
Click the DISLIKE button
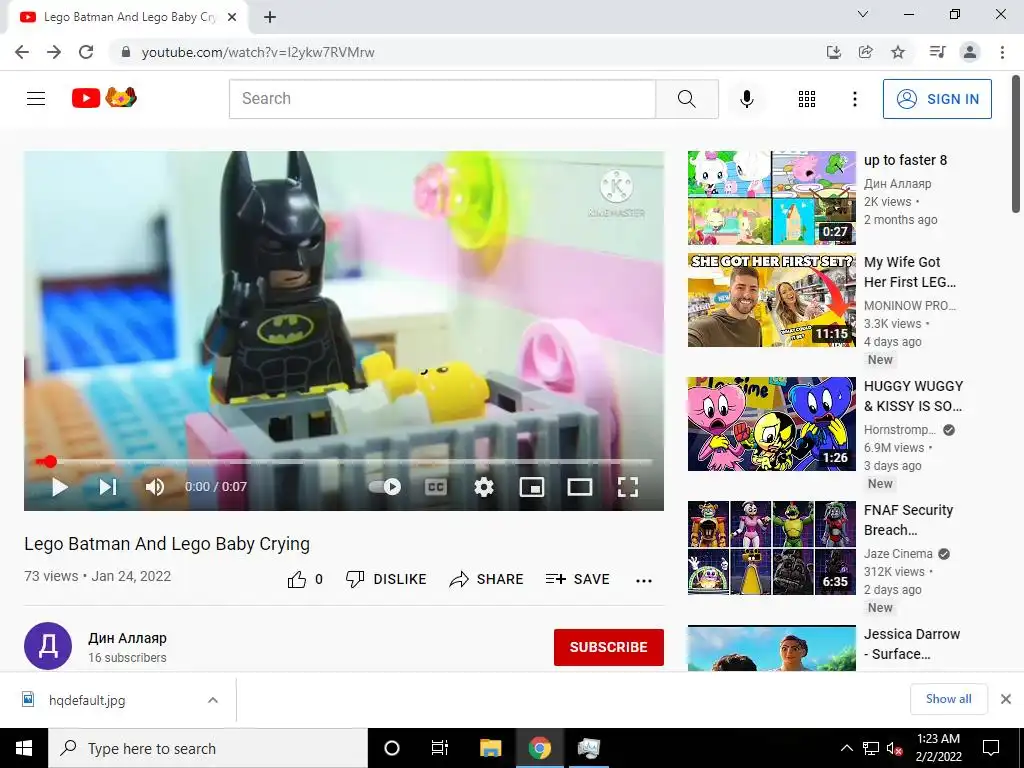click(386, 579)
